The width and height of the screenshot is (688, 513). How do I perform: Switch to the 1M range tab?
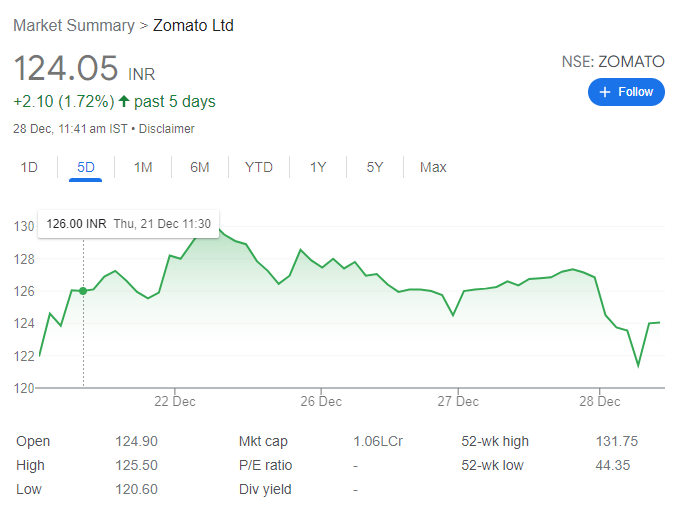click(143, 167)
